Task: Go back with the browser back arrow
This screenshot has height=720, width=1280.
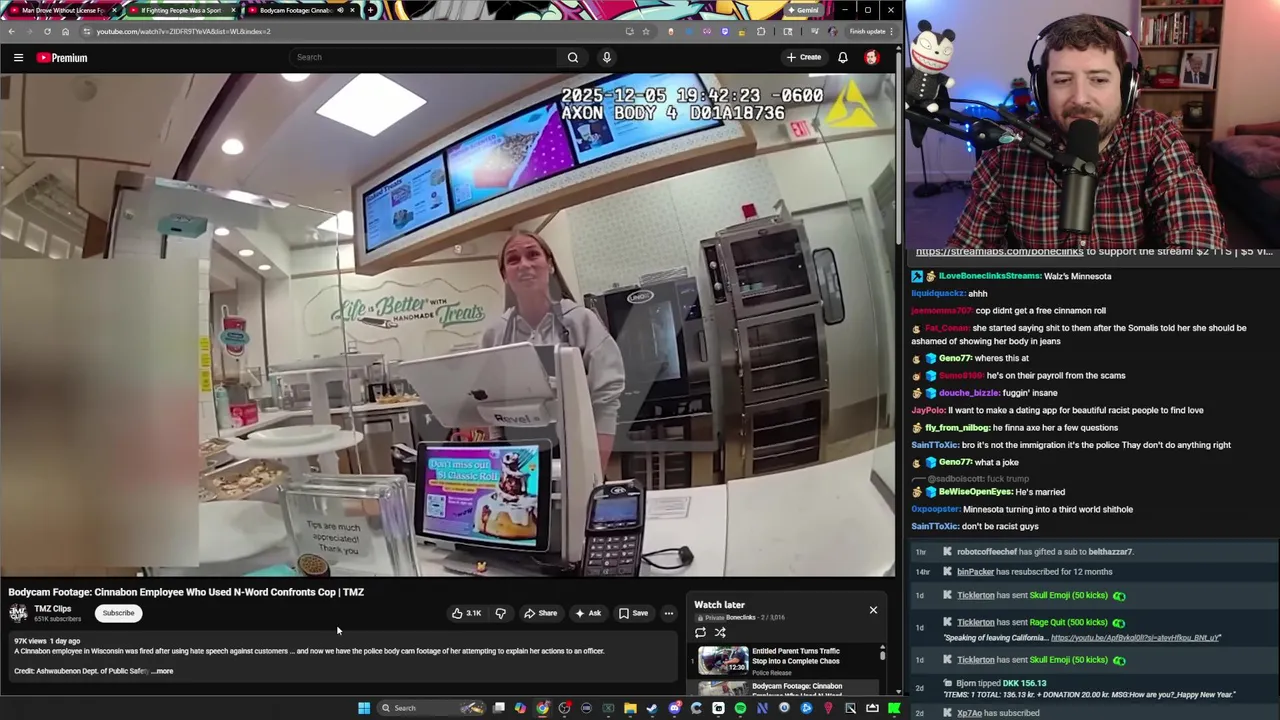Action: (11, 31)
